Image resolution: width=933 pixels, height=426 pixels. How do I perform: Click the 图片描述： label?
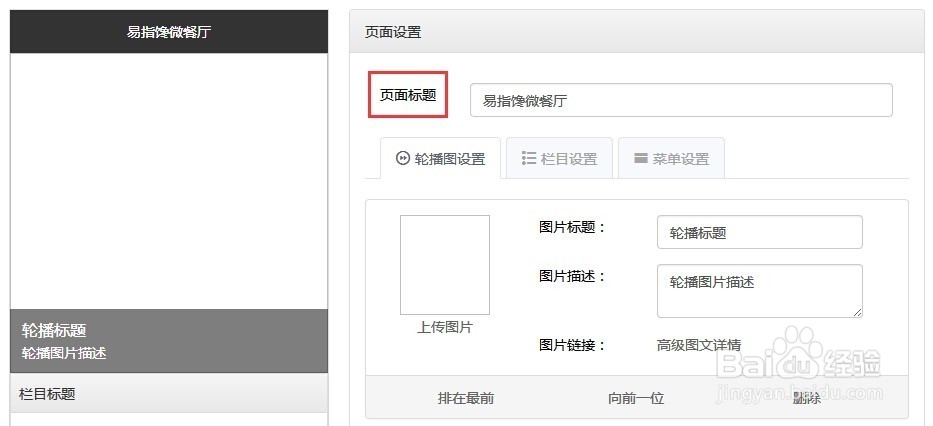coord(572,276)
